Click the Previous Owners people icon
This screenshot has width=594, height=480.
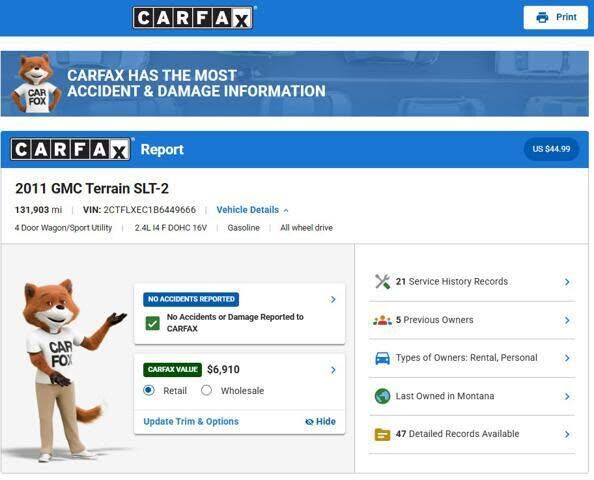[382, 321]
